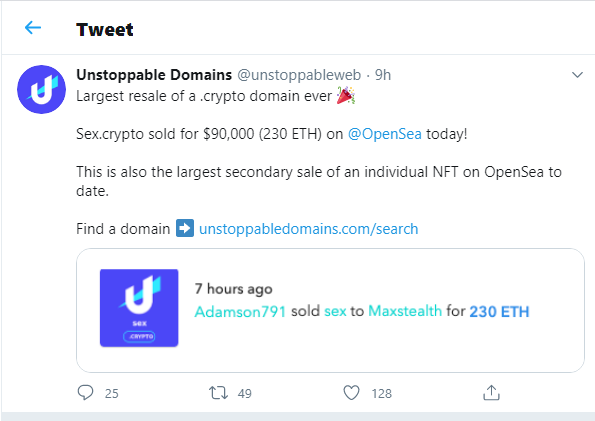The image size is (595, 421).
Task: Share the tweet via upload icon
Action: point(491,393)
